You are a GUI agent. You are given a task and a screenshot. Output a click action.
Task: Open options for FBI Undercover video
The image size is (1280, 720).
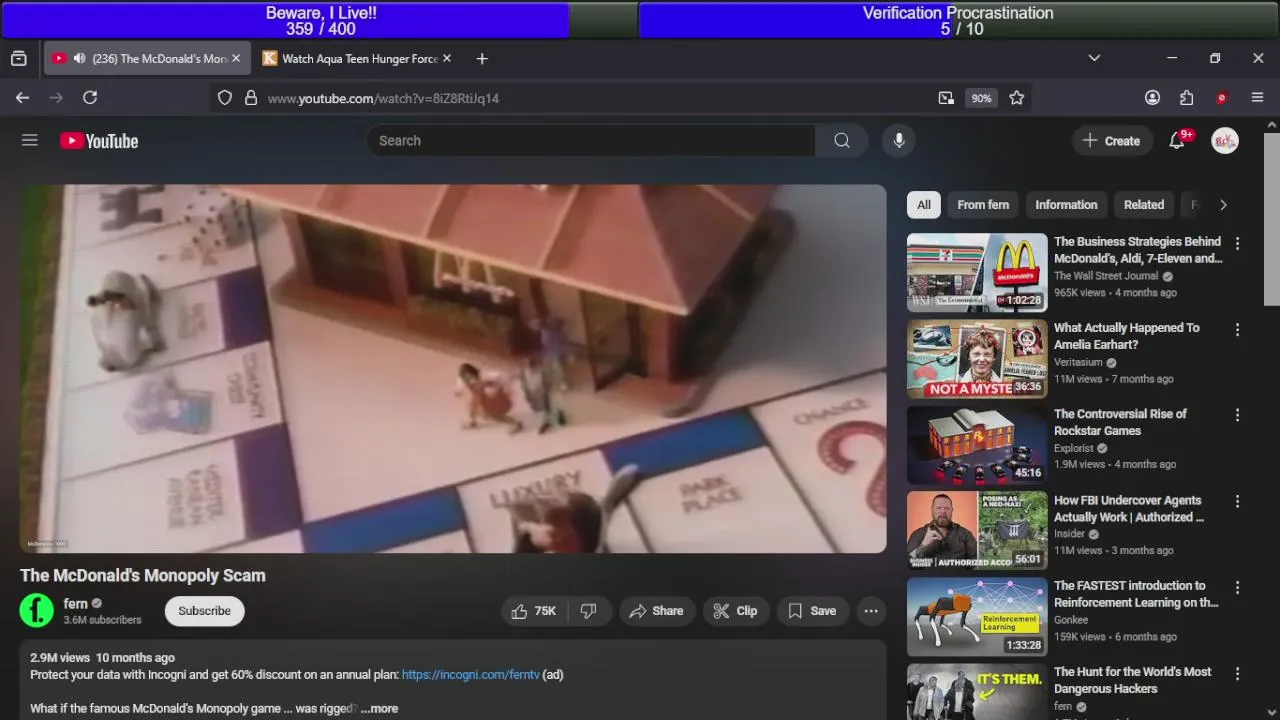[1237, 501]
